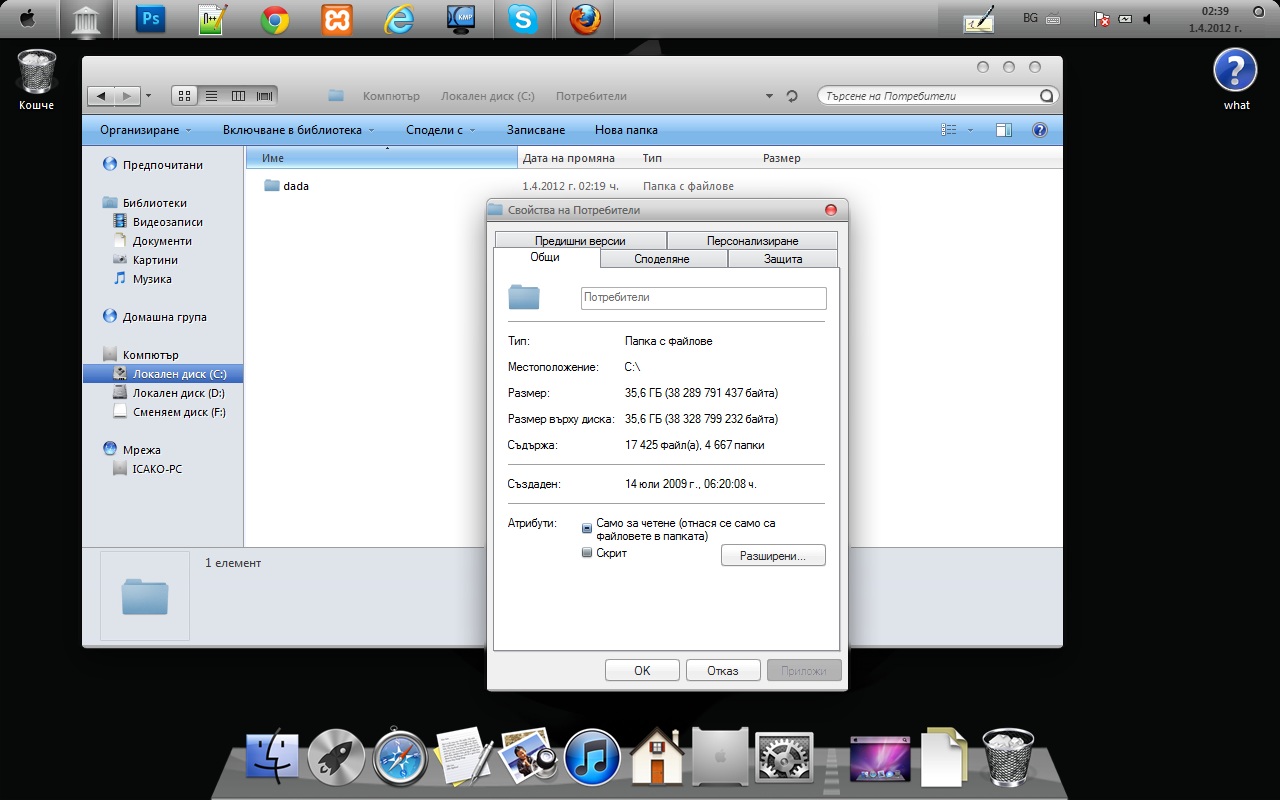This screenshot has width=1280, height=800.
Task: Launch Google Chrome from the top bar
Action: click(275, 20)
